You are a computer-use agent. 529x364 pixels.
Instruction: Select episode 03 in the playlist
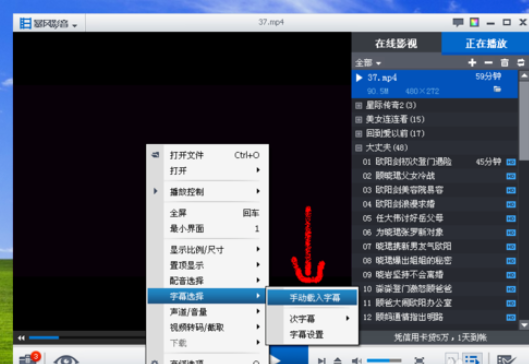[x=435, y=190]
